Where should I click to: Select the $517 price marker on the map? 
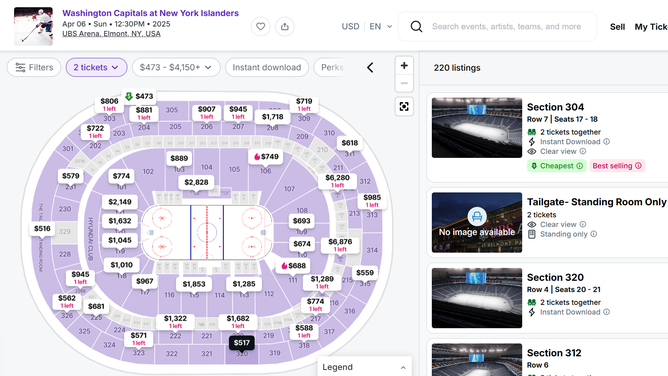(x=242, y=343)
